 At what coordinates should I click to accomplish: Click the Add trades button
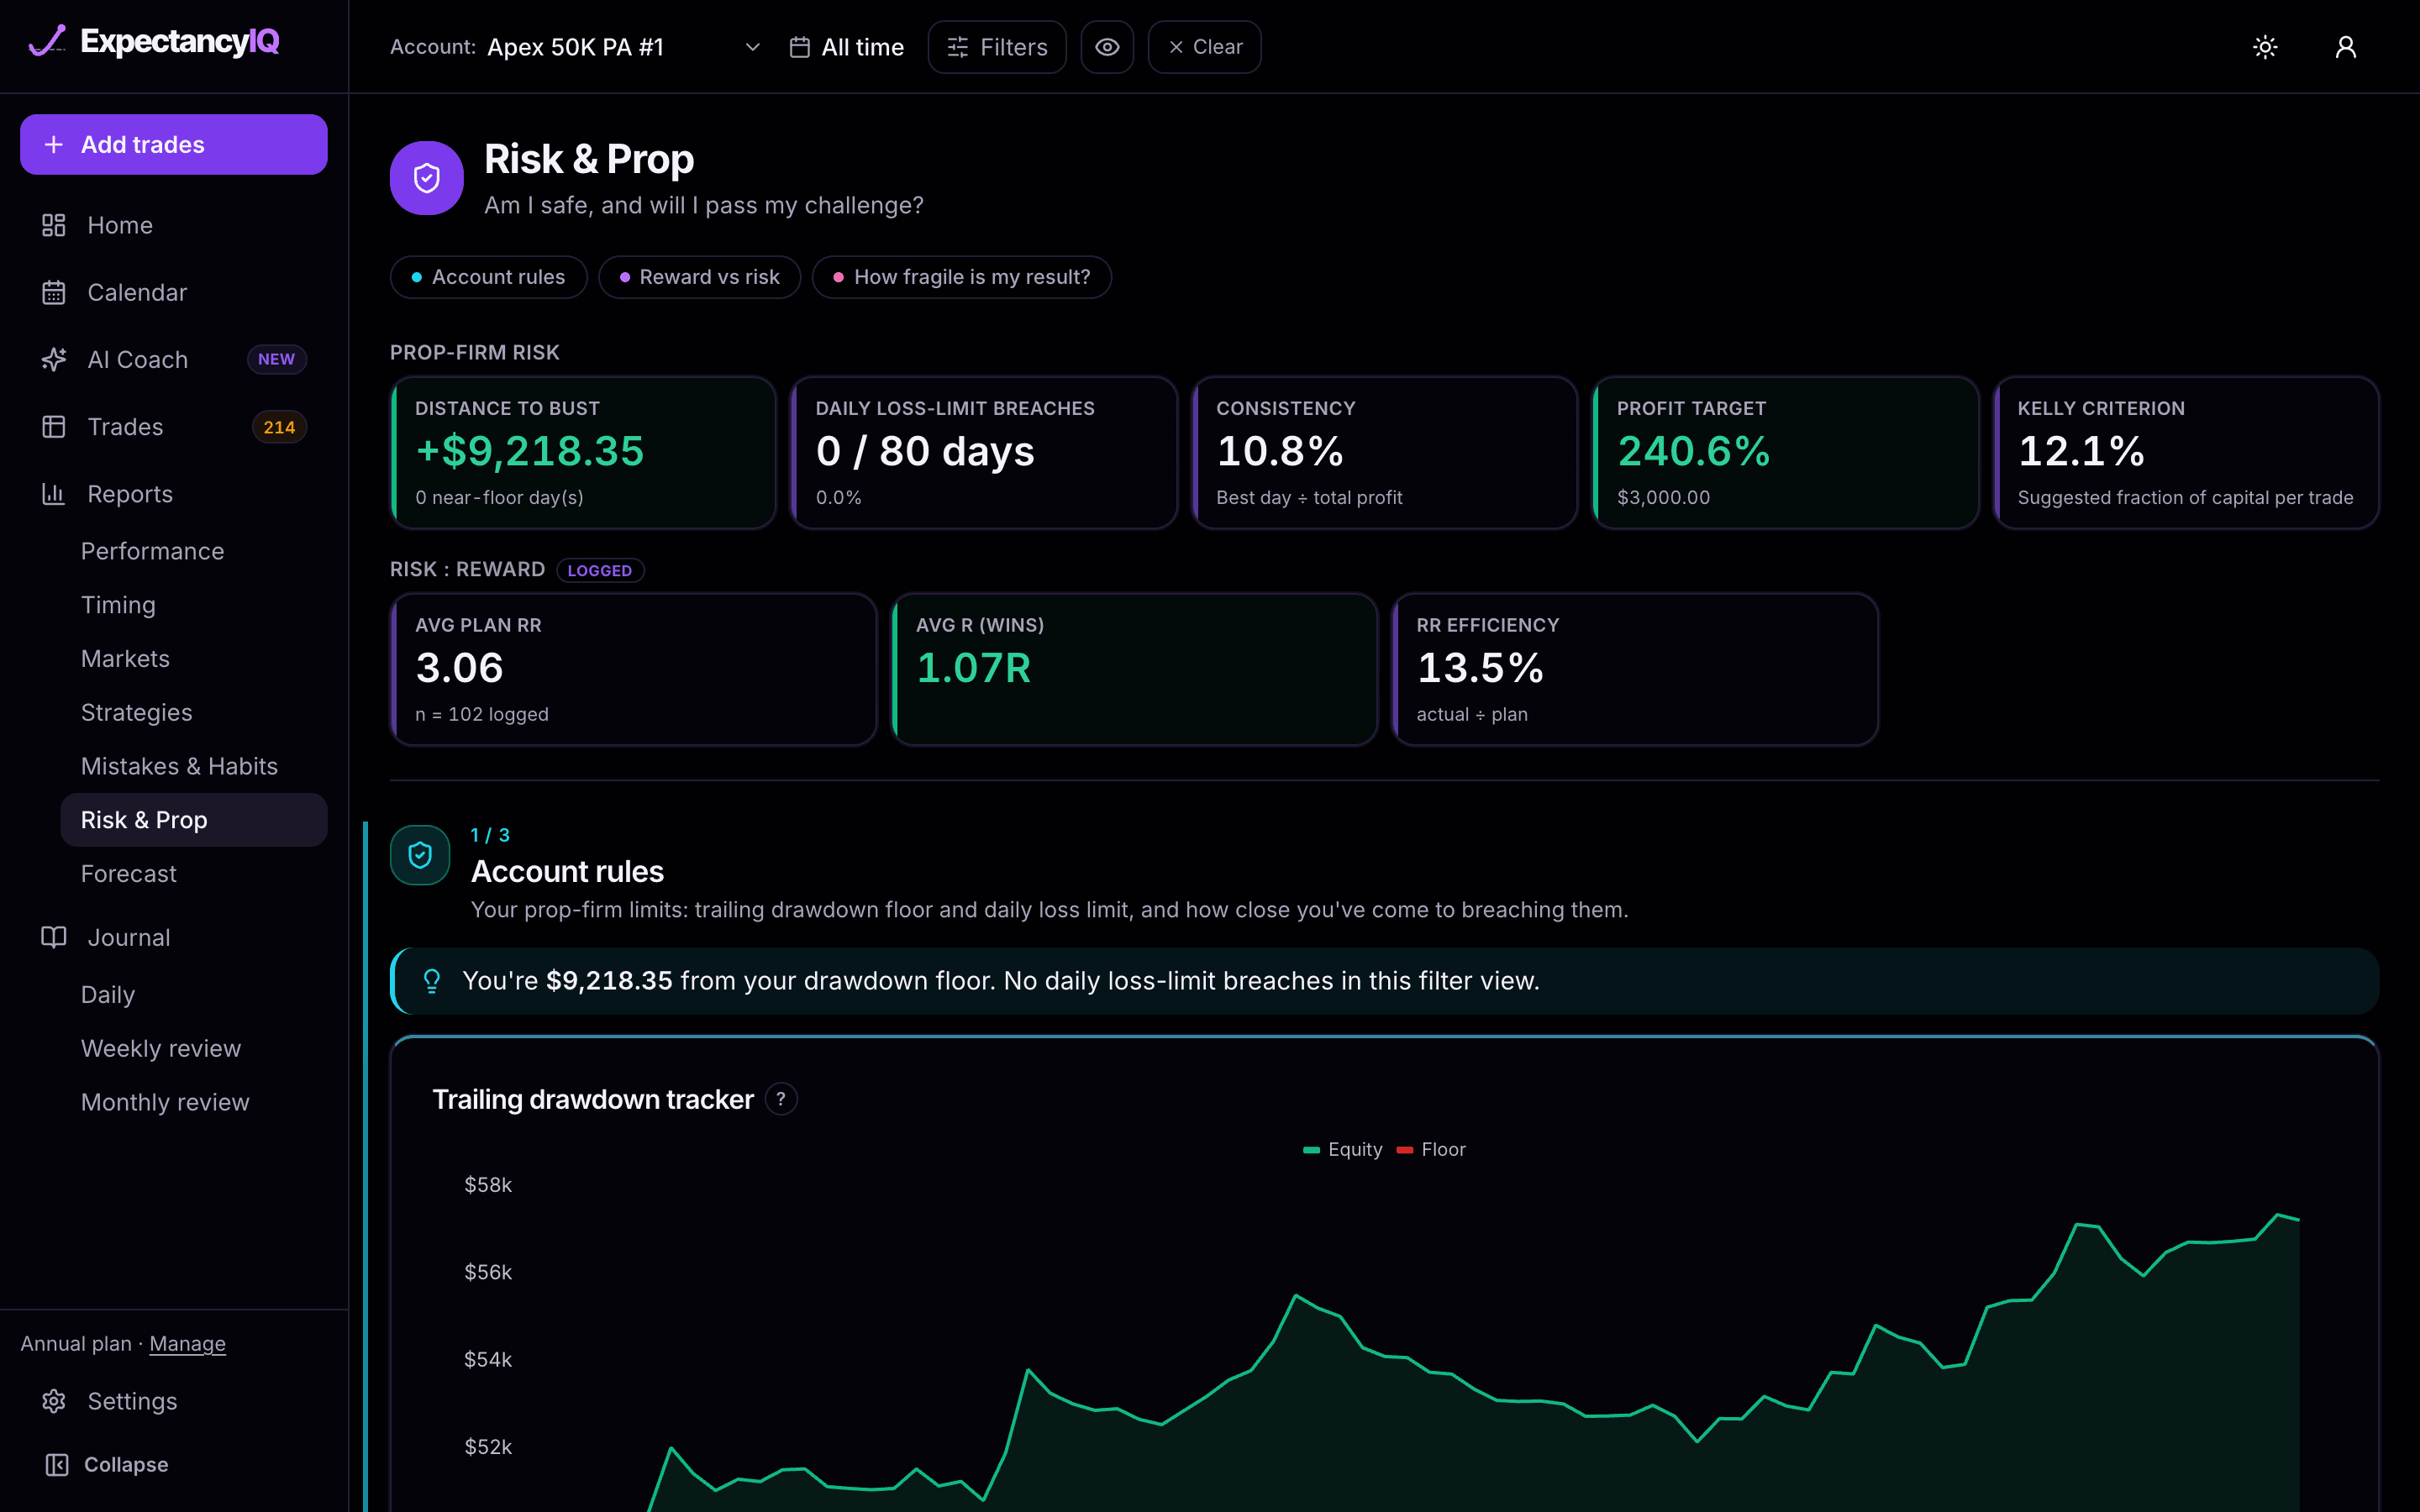[174, 145]
